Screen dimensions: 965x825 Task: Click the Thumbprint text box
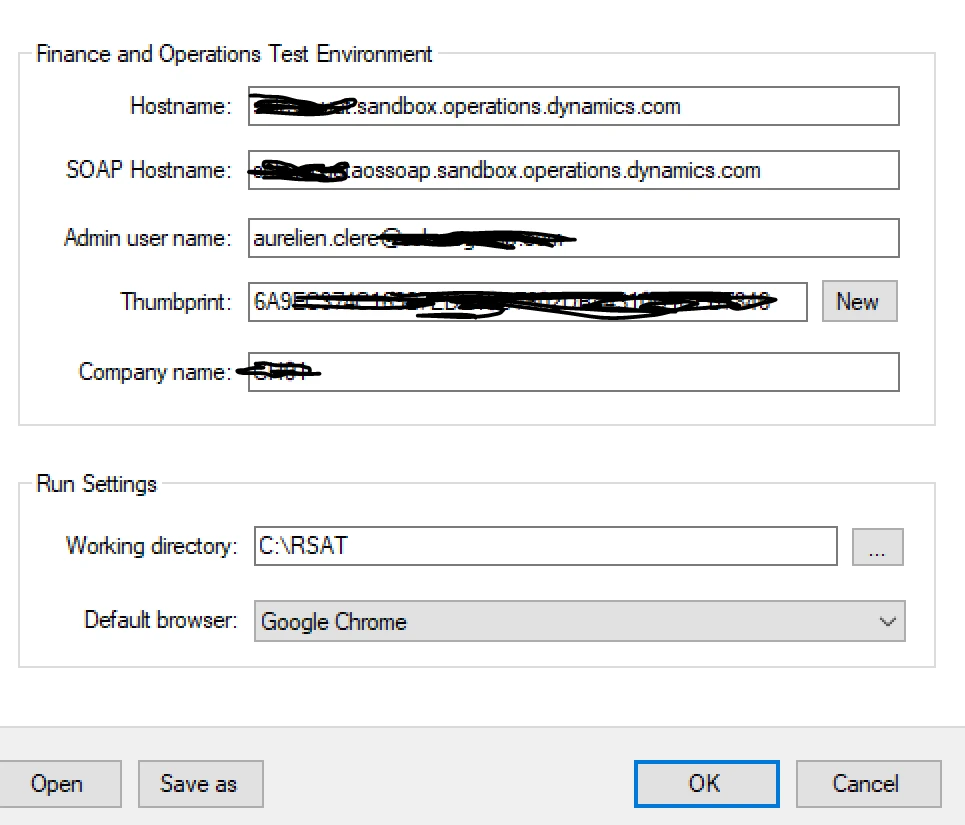tap(527, 302)
